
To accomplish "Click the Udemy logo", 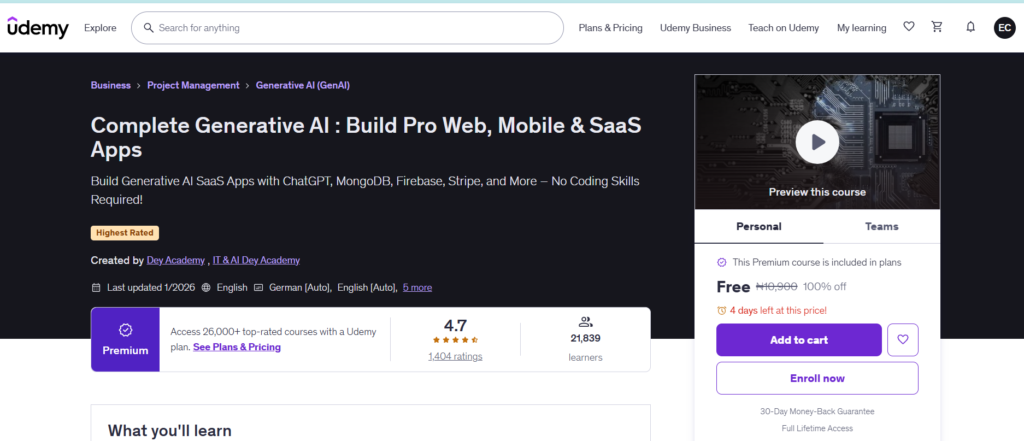I will pos(38,28).
